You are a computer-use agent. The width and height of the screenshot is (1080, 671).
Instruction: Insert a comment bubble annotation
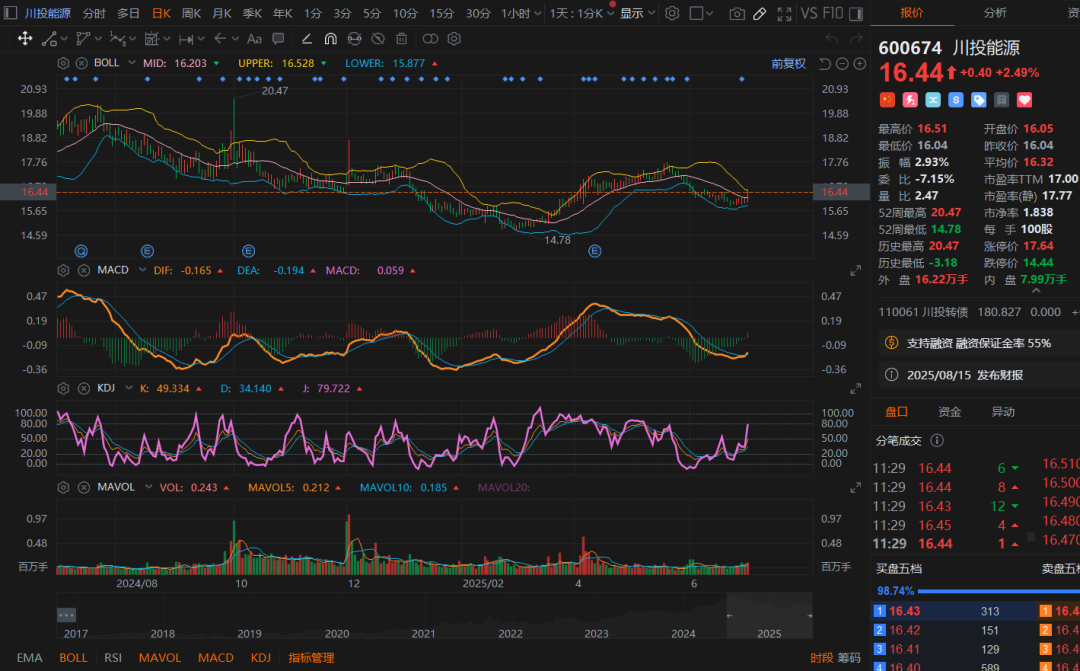click(278, 39)
